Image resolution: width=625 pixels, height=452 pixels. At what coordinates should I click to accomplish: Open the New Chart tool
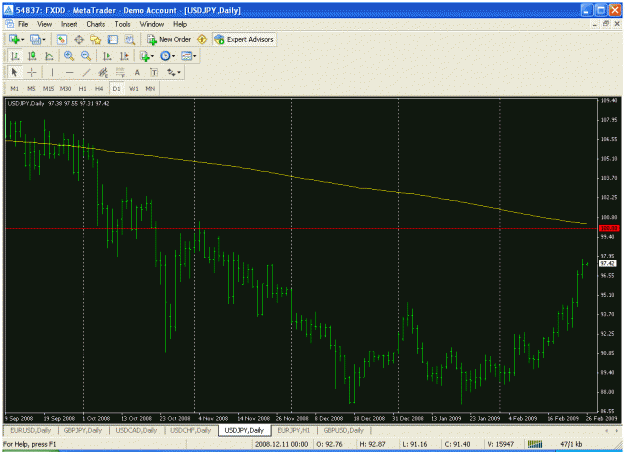point(14,39)
